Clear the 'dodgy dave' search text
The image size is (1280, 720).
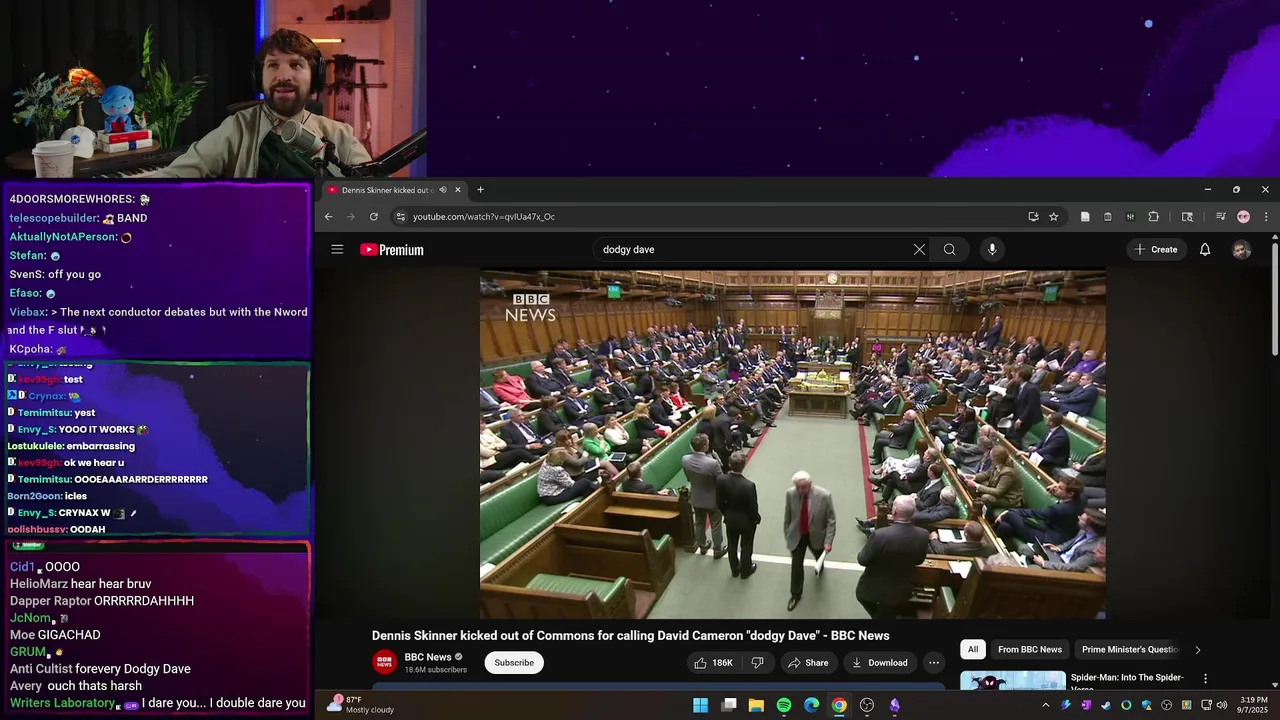919,250
